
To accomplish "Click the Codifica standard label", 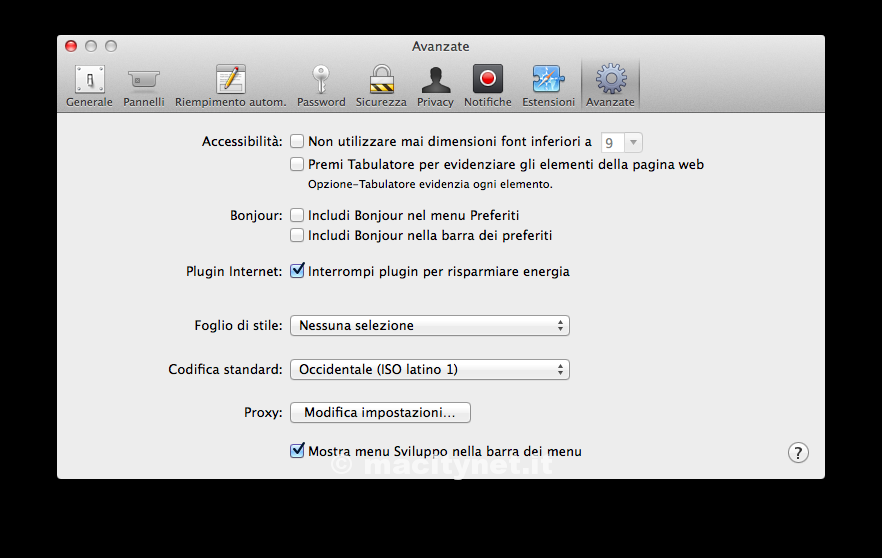I will (x=225, y=369).
